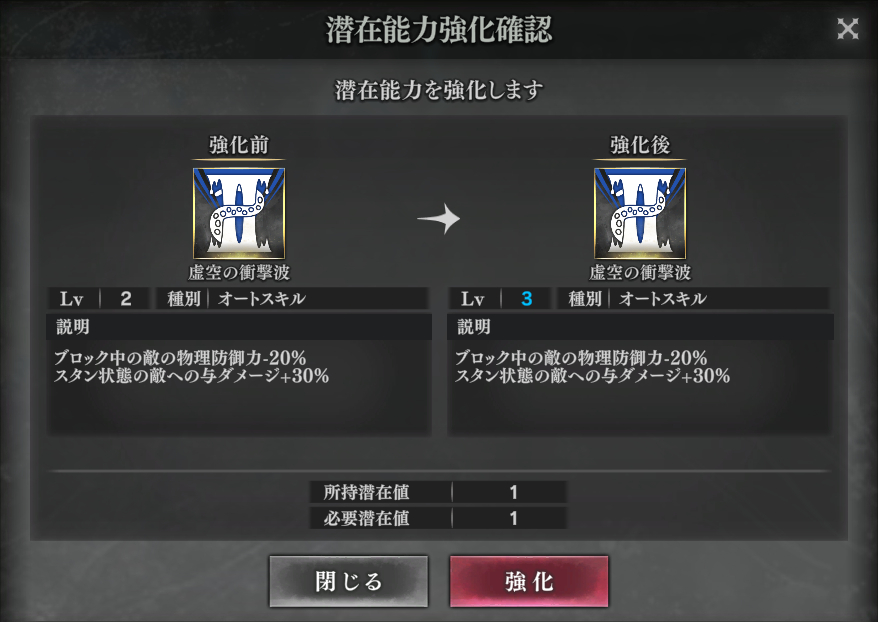The height and width of the screenshot is (622, 878).
Task: Click the right skill description text
Action: pos(592,367)
